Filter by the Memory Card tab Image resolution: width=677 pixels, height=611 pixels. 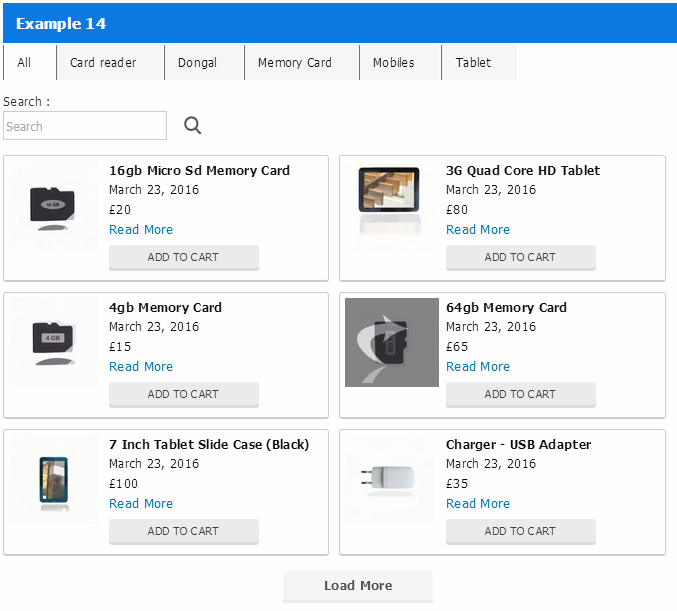point(302,63)
